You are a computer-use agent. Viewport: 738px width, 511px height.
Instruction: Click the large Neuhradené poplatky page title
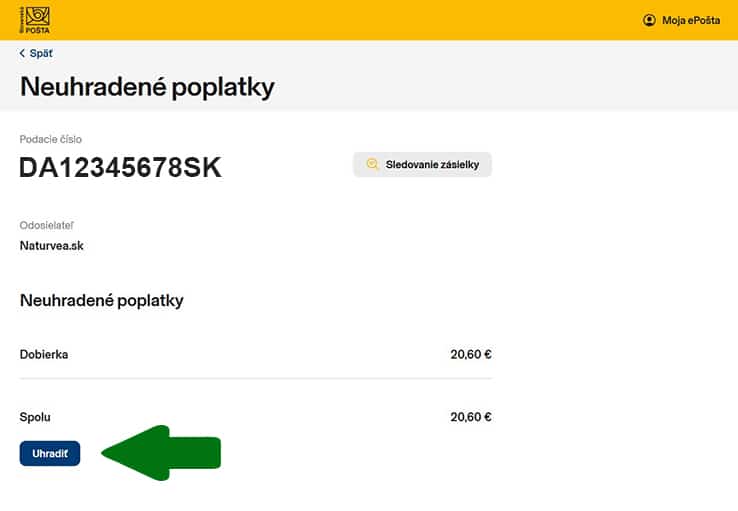click(x=147, y=87)
